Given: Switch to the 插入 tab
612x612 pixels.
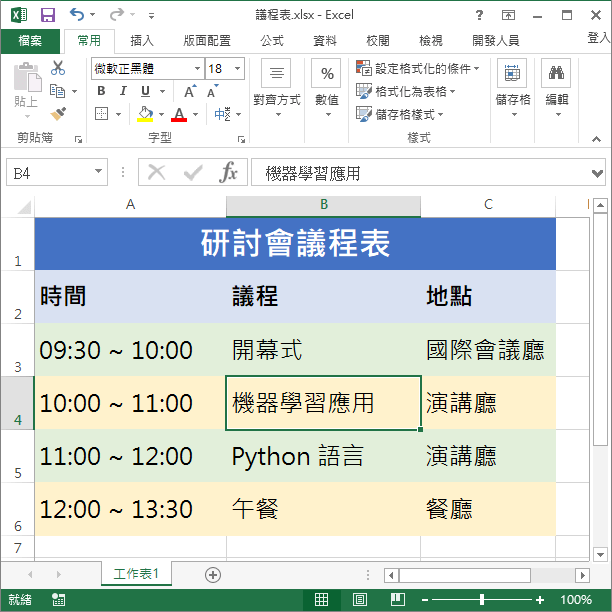Looking at the screenshot, I should [142, 41].
